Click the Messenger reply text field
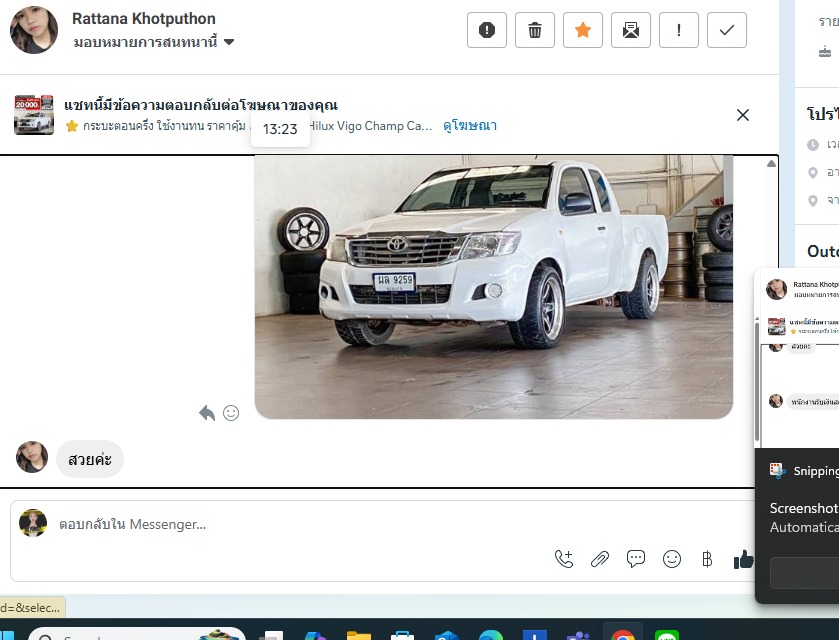 pos(300,524)
